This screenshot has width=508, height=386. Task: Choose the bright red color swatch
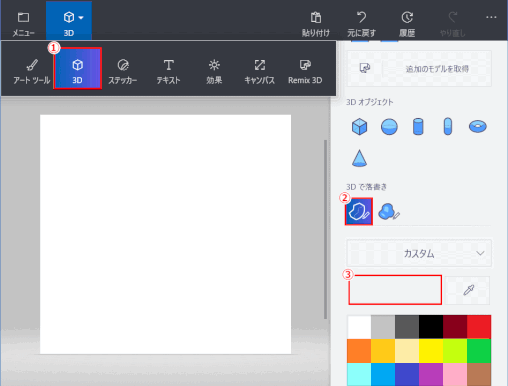click(x=479, y=327)
